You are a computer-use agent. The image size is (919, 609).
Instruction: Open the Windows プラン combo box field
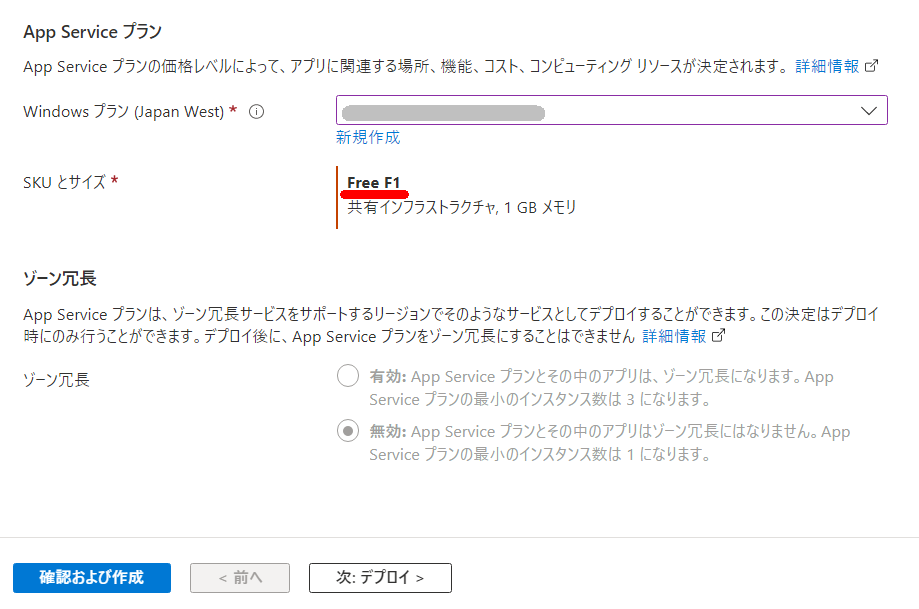pos(600,111)
